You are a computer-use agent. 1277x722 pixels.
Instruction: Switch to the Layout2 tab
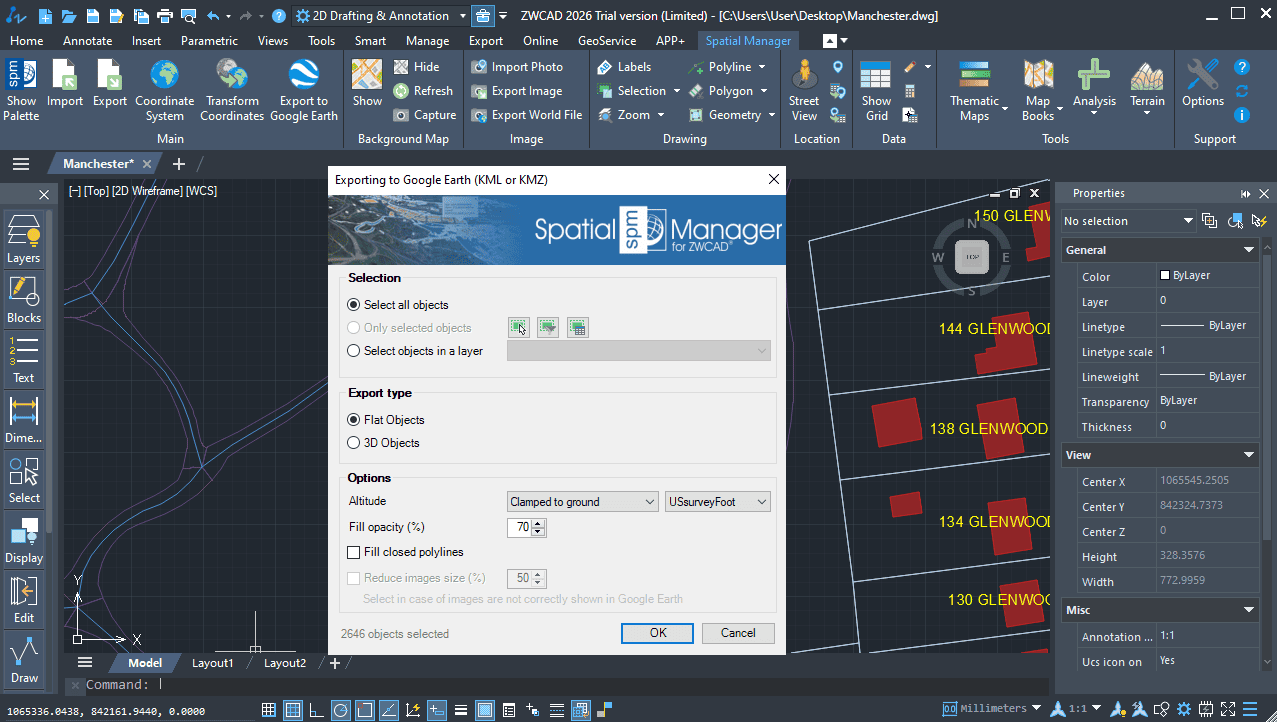pyautogui.click(x=285, y=663)
